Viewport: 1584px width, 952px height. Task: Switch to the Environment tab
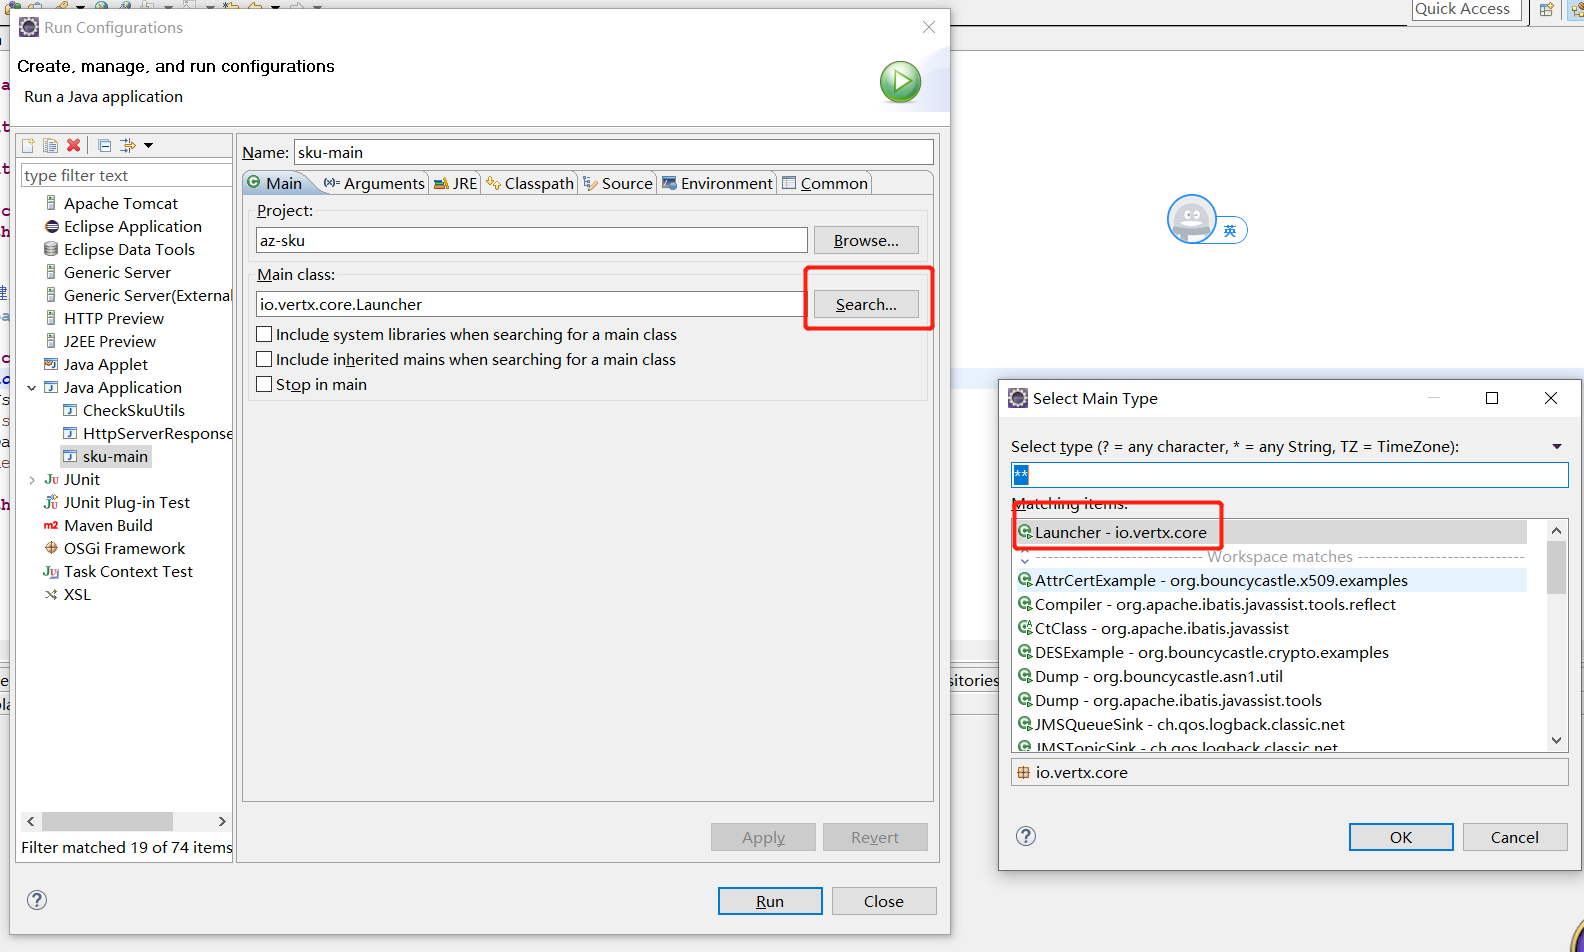pyautogui.click(x=717, y=183)
